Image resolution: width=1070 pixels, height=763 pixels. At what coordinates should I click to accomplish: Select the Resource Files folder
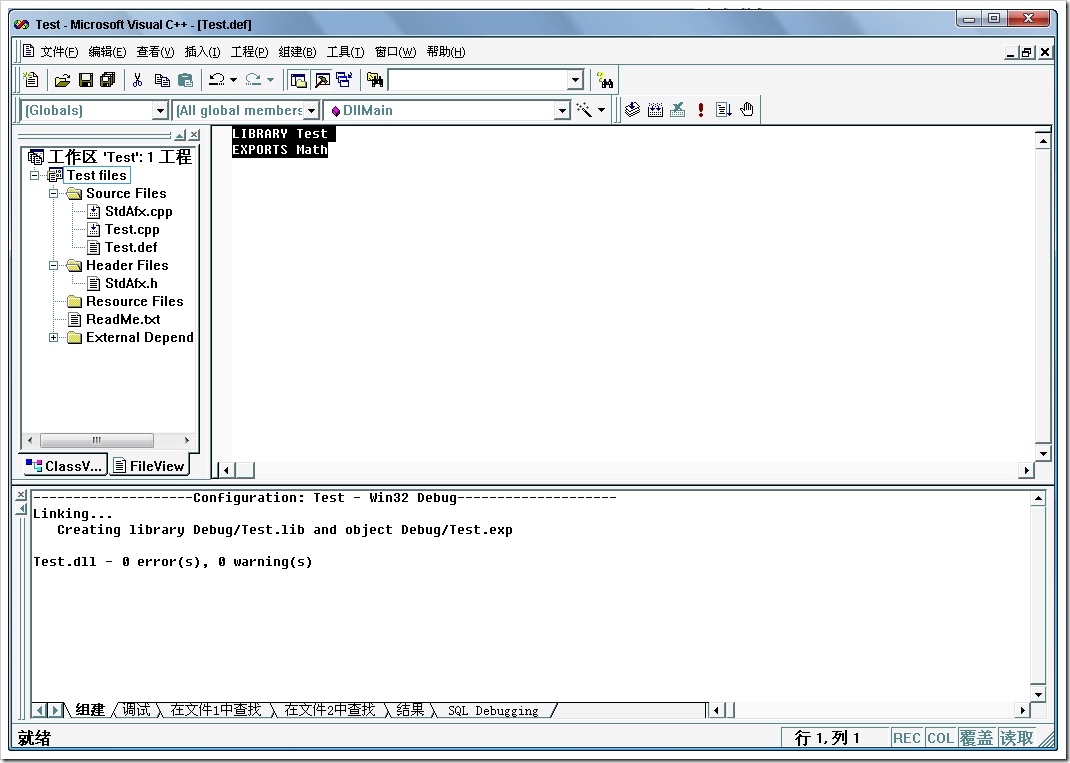134,301
